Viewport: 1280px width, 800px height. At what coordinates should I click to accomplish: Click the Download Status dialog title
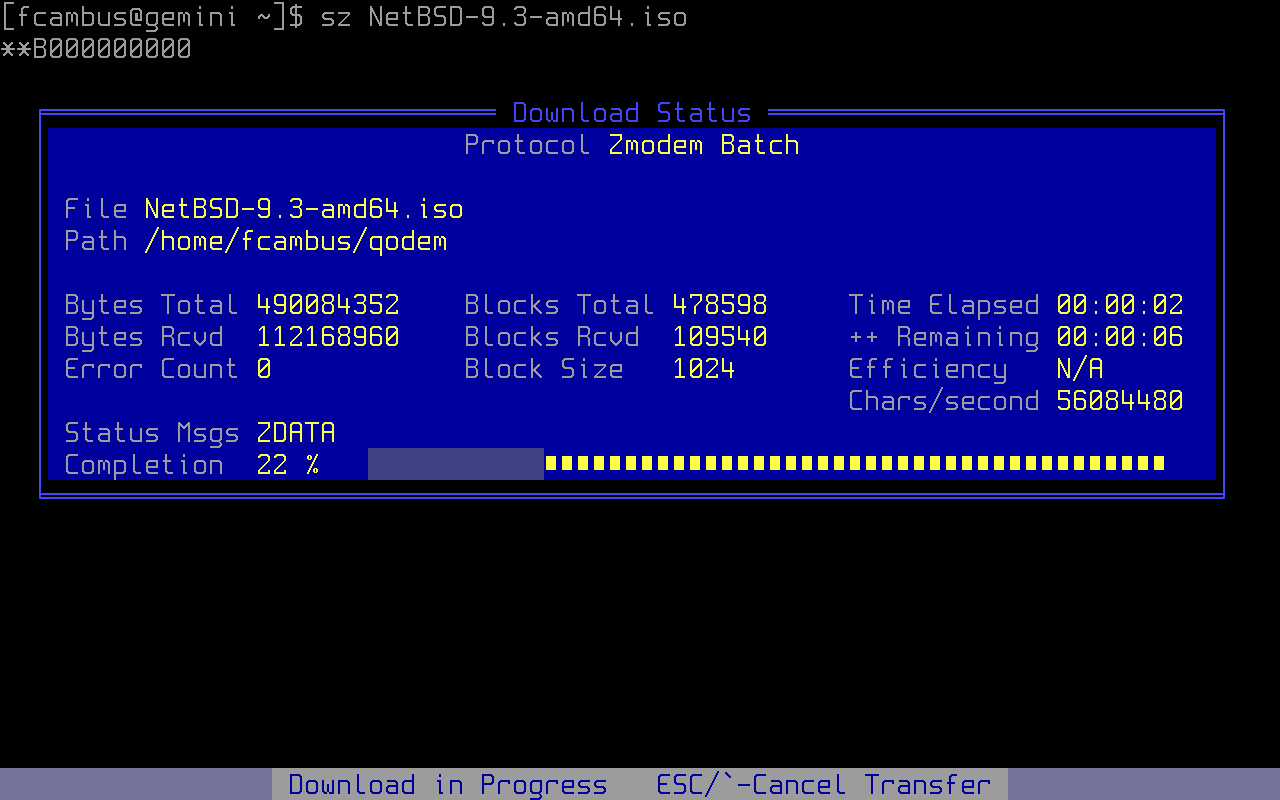(632, 113)
